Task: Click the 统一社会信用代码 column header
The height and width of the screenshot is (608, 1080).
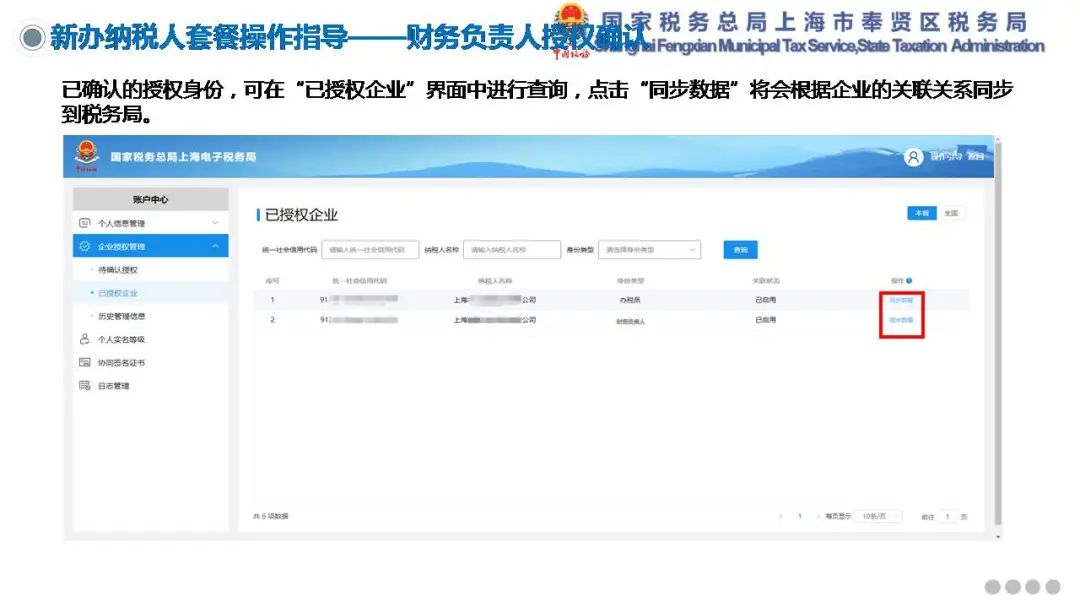Action: 360,281
